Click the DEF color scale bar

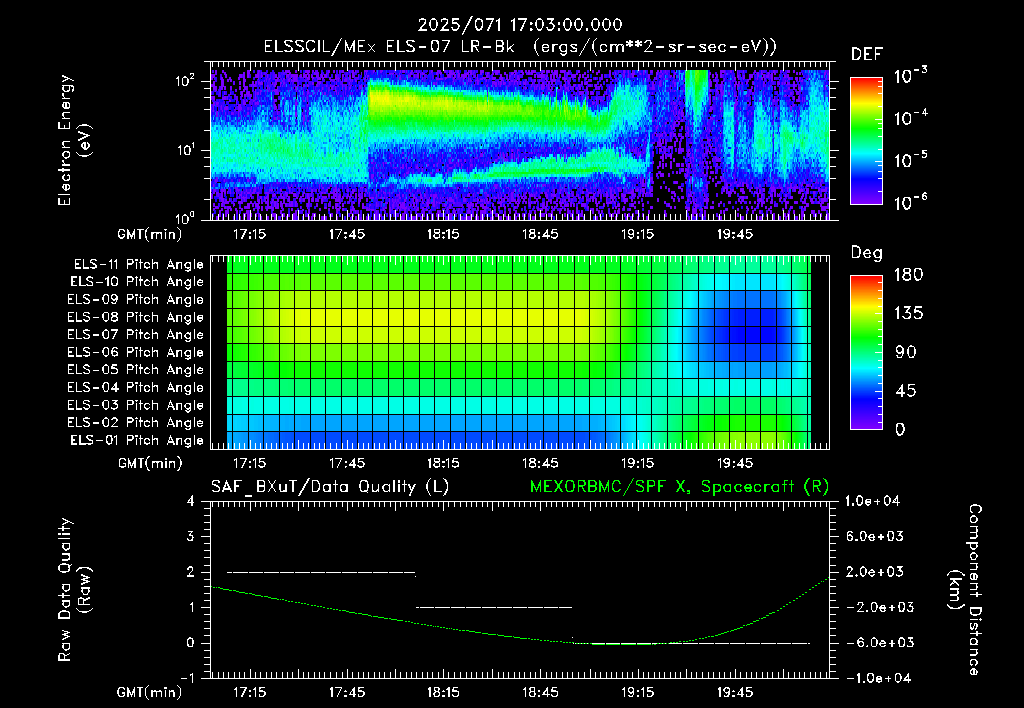click(866, 140)
